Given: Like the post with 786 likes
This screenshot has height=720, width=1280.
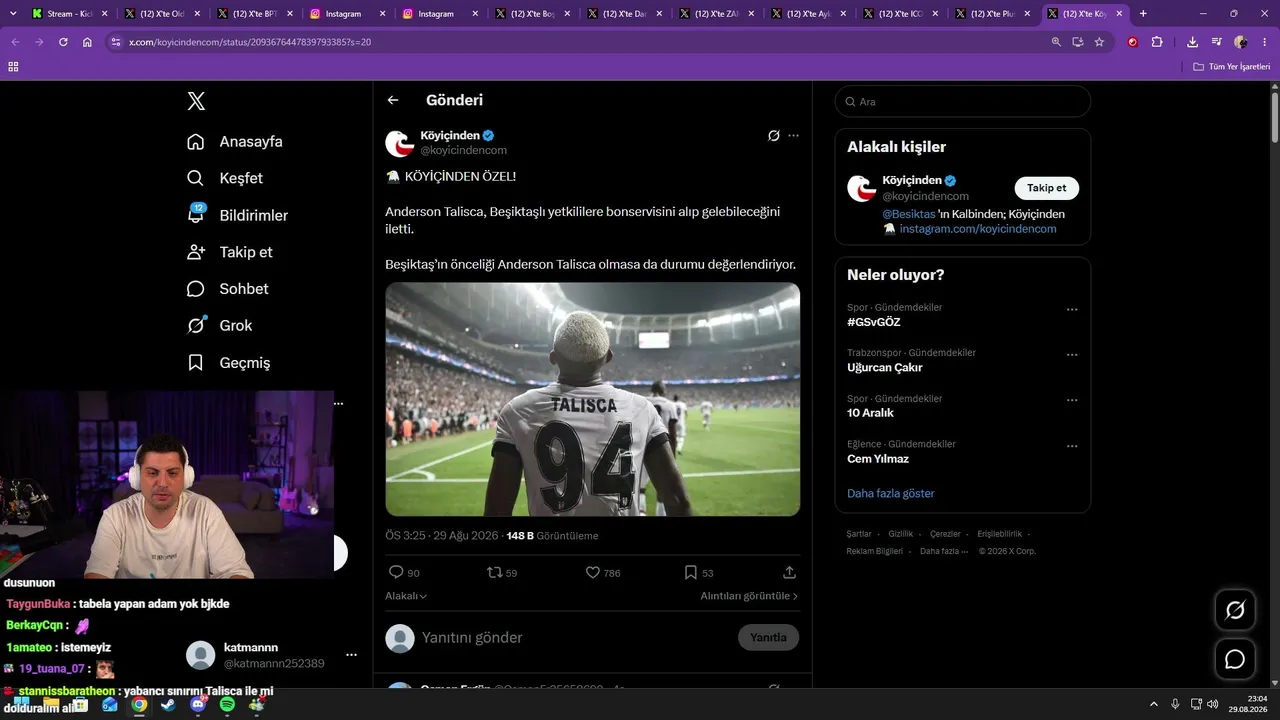Looking at the screenshot, I should [592, 572].
